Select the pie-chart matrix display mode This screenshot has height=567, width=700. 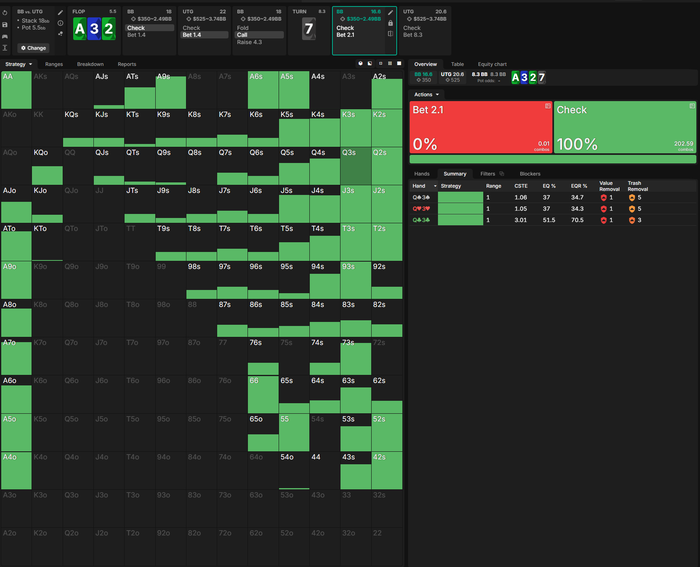(360, 64)
